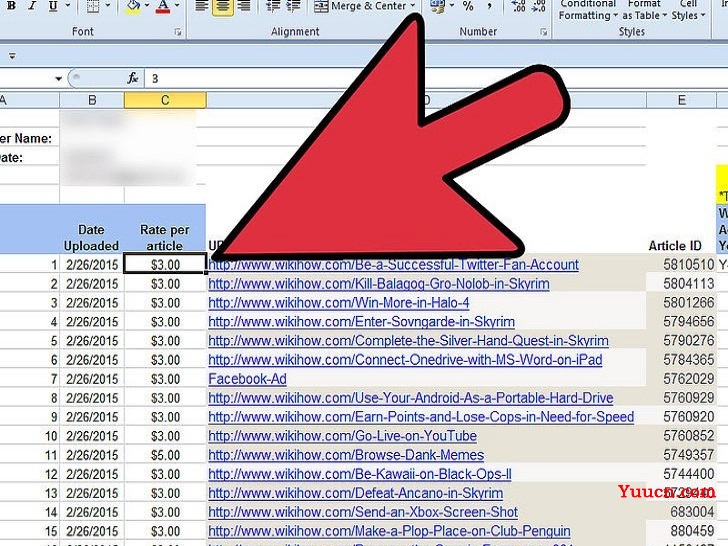
Task: Open Accounting format dropdown arrow
Action: point(452,6)
